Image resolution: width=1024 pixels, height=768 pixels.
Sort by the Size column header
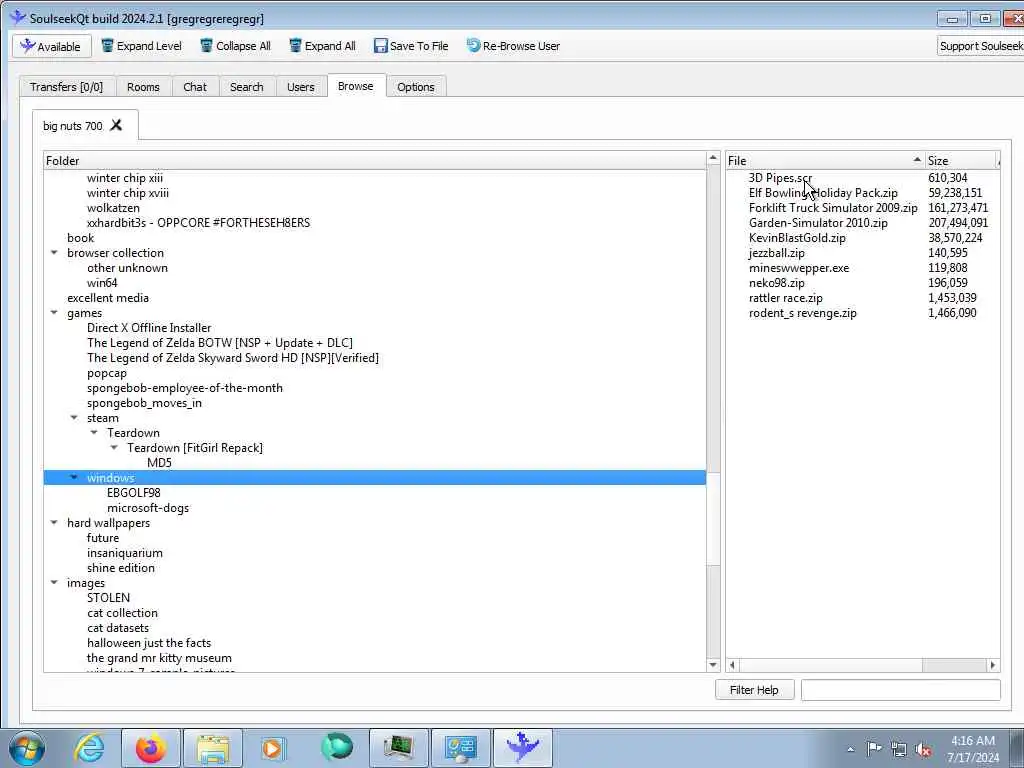click(961, 161)
